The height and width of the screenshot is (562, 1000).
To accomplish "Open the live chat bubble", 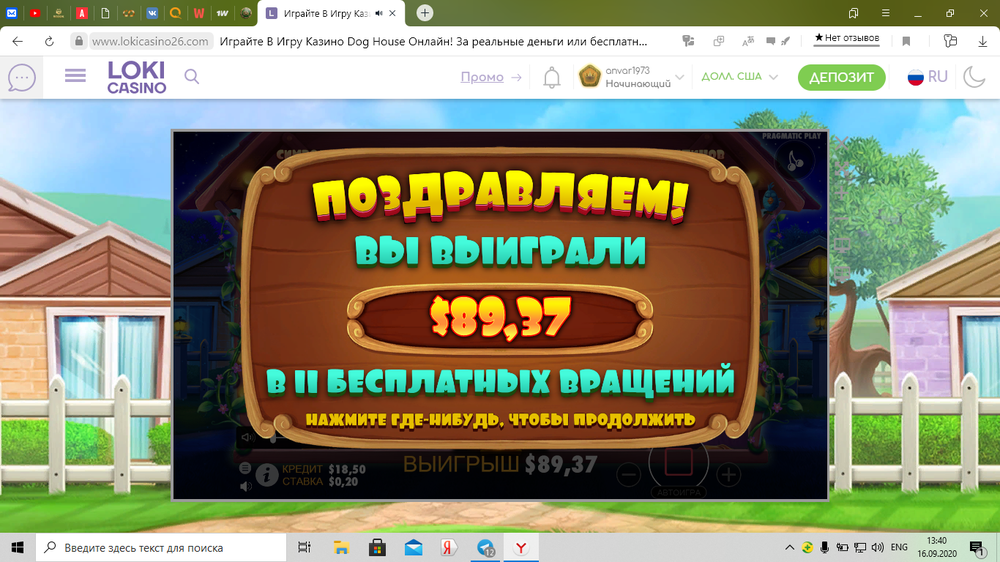I will coord(21,77).
